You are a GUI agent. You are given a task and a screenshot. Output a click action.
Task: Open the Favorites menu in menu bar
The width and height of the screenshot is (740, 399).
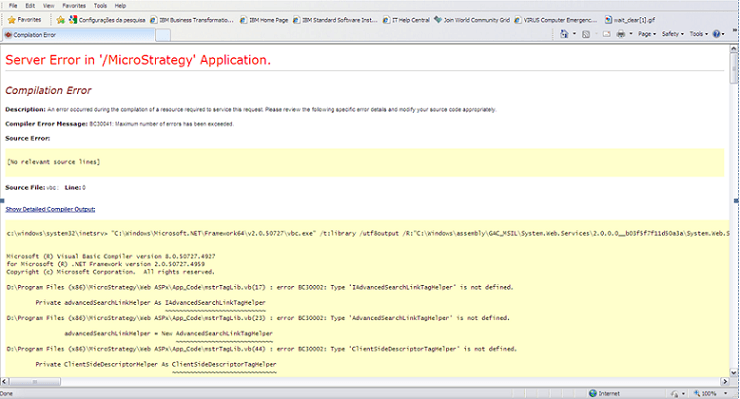74,6
